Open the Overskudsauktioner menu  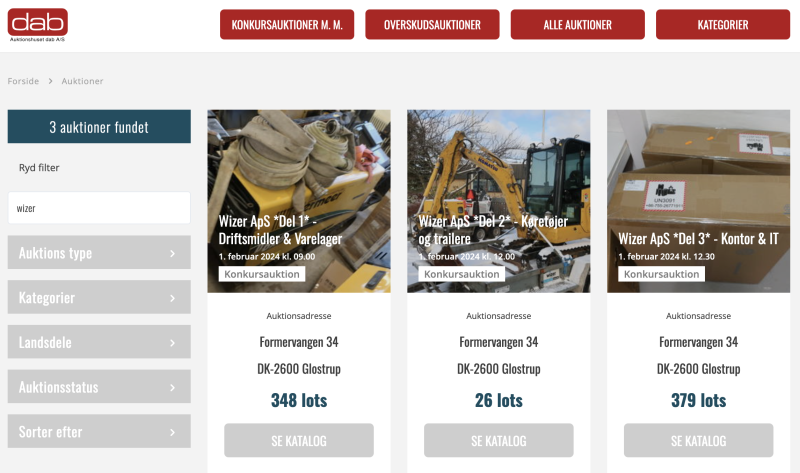[x=432, y=24]
